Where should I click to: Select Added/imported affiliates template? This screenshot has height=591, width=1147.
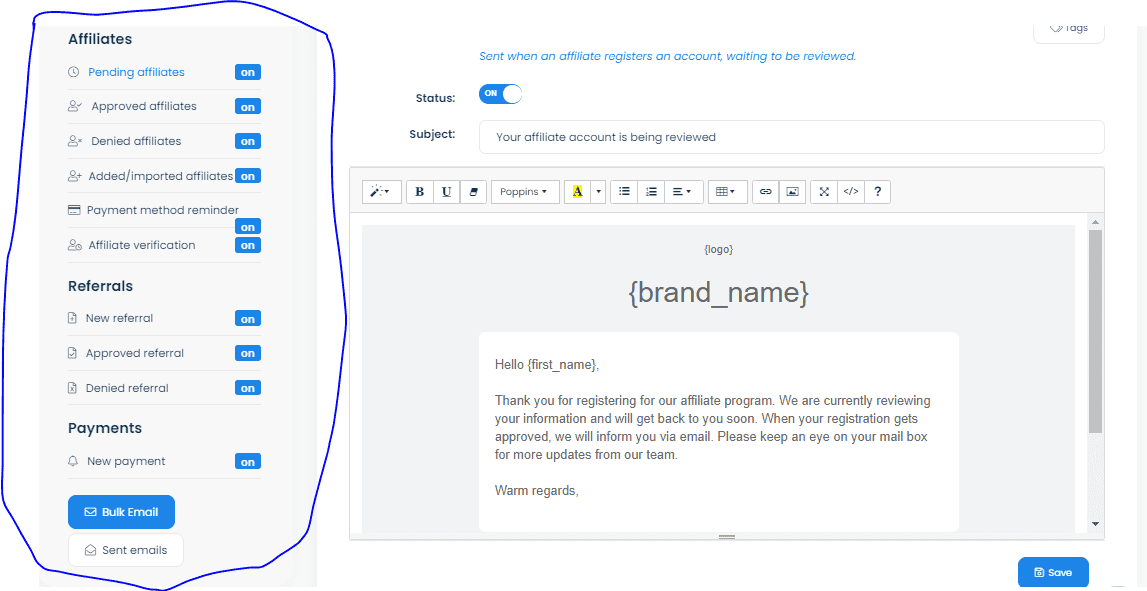point(161,176)
